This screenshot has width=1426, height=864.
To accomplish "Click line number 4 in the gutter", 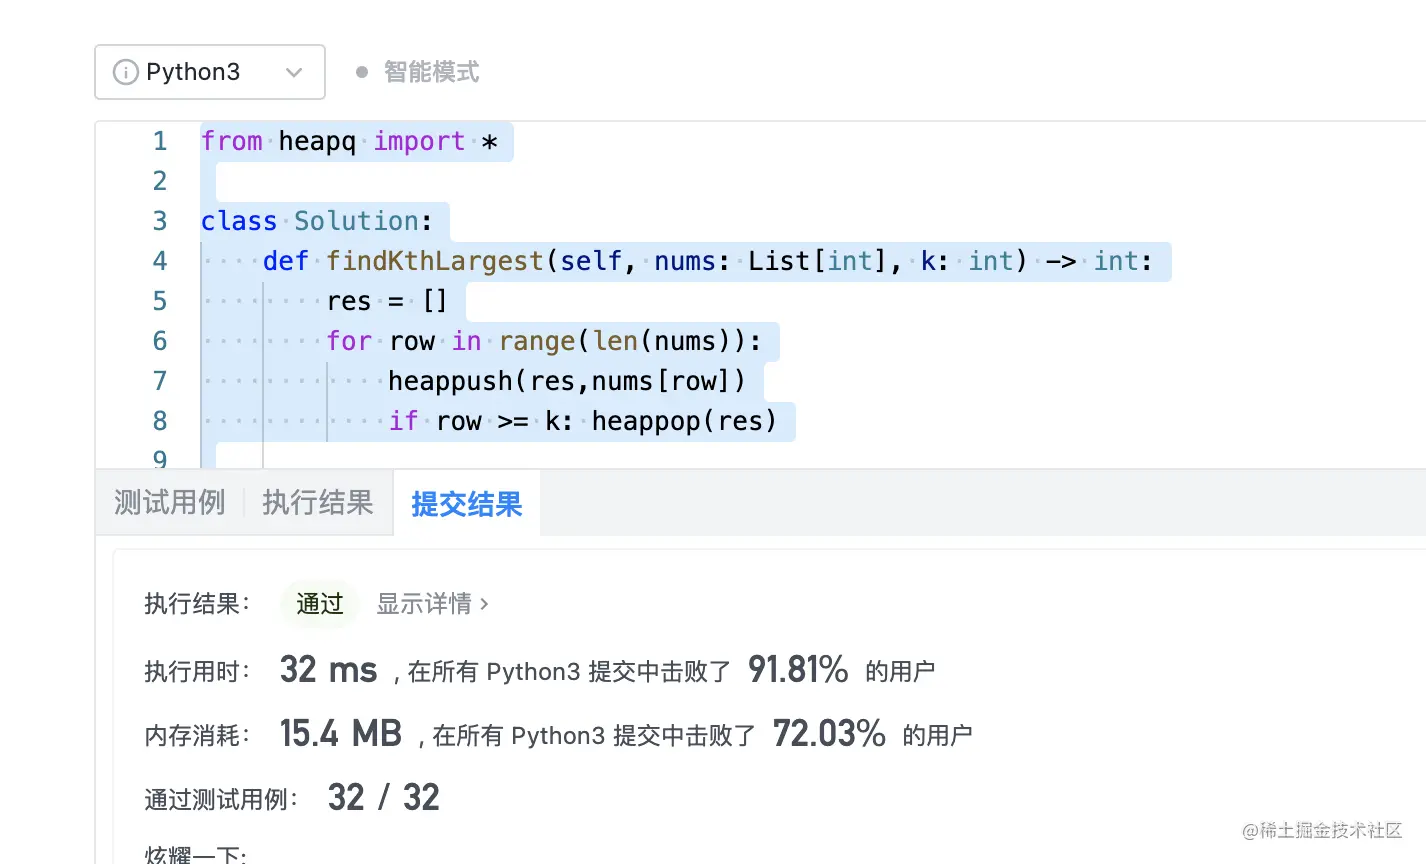I will coord(160,261).
